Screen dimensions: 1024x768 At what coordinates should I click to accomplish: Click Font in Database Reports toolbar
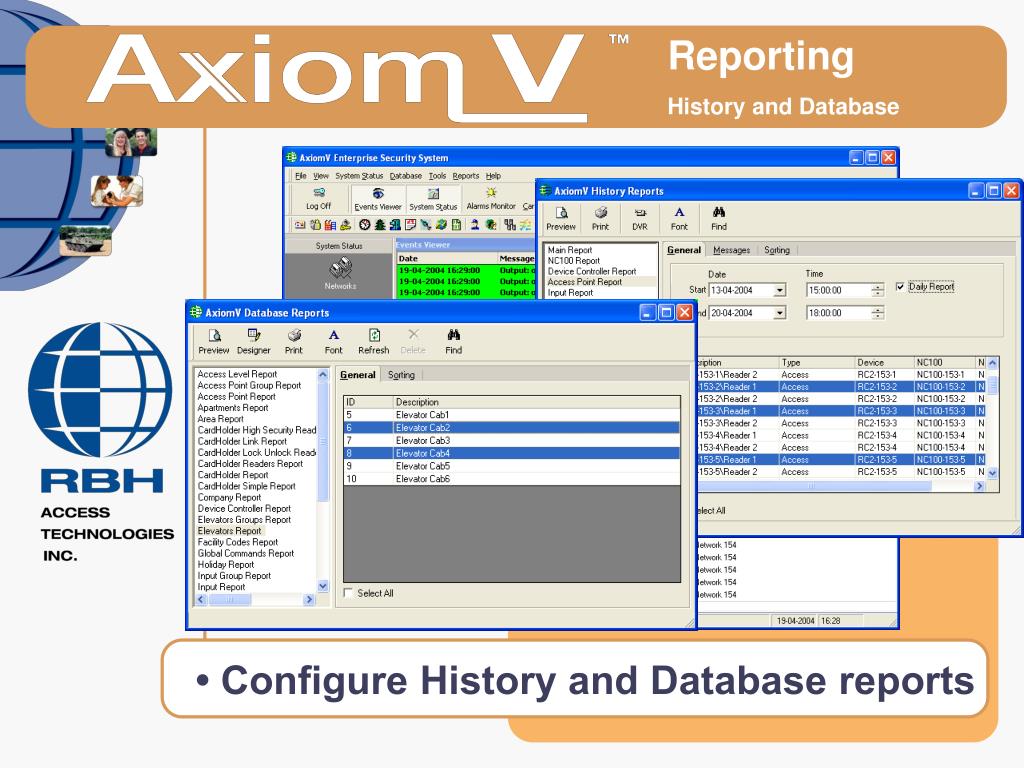tap(333, 342)
